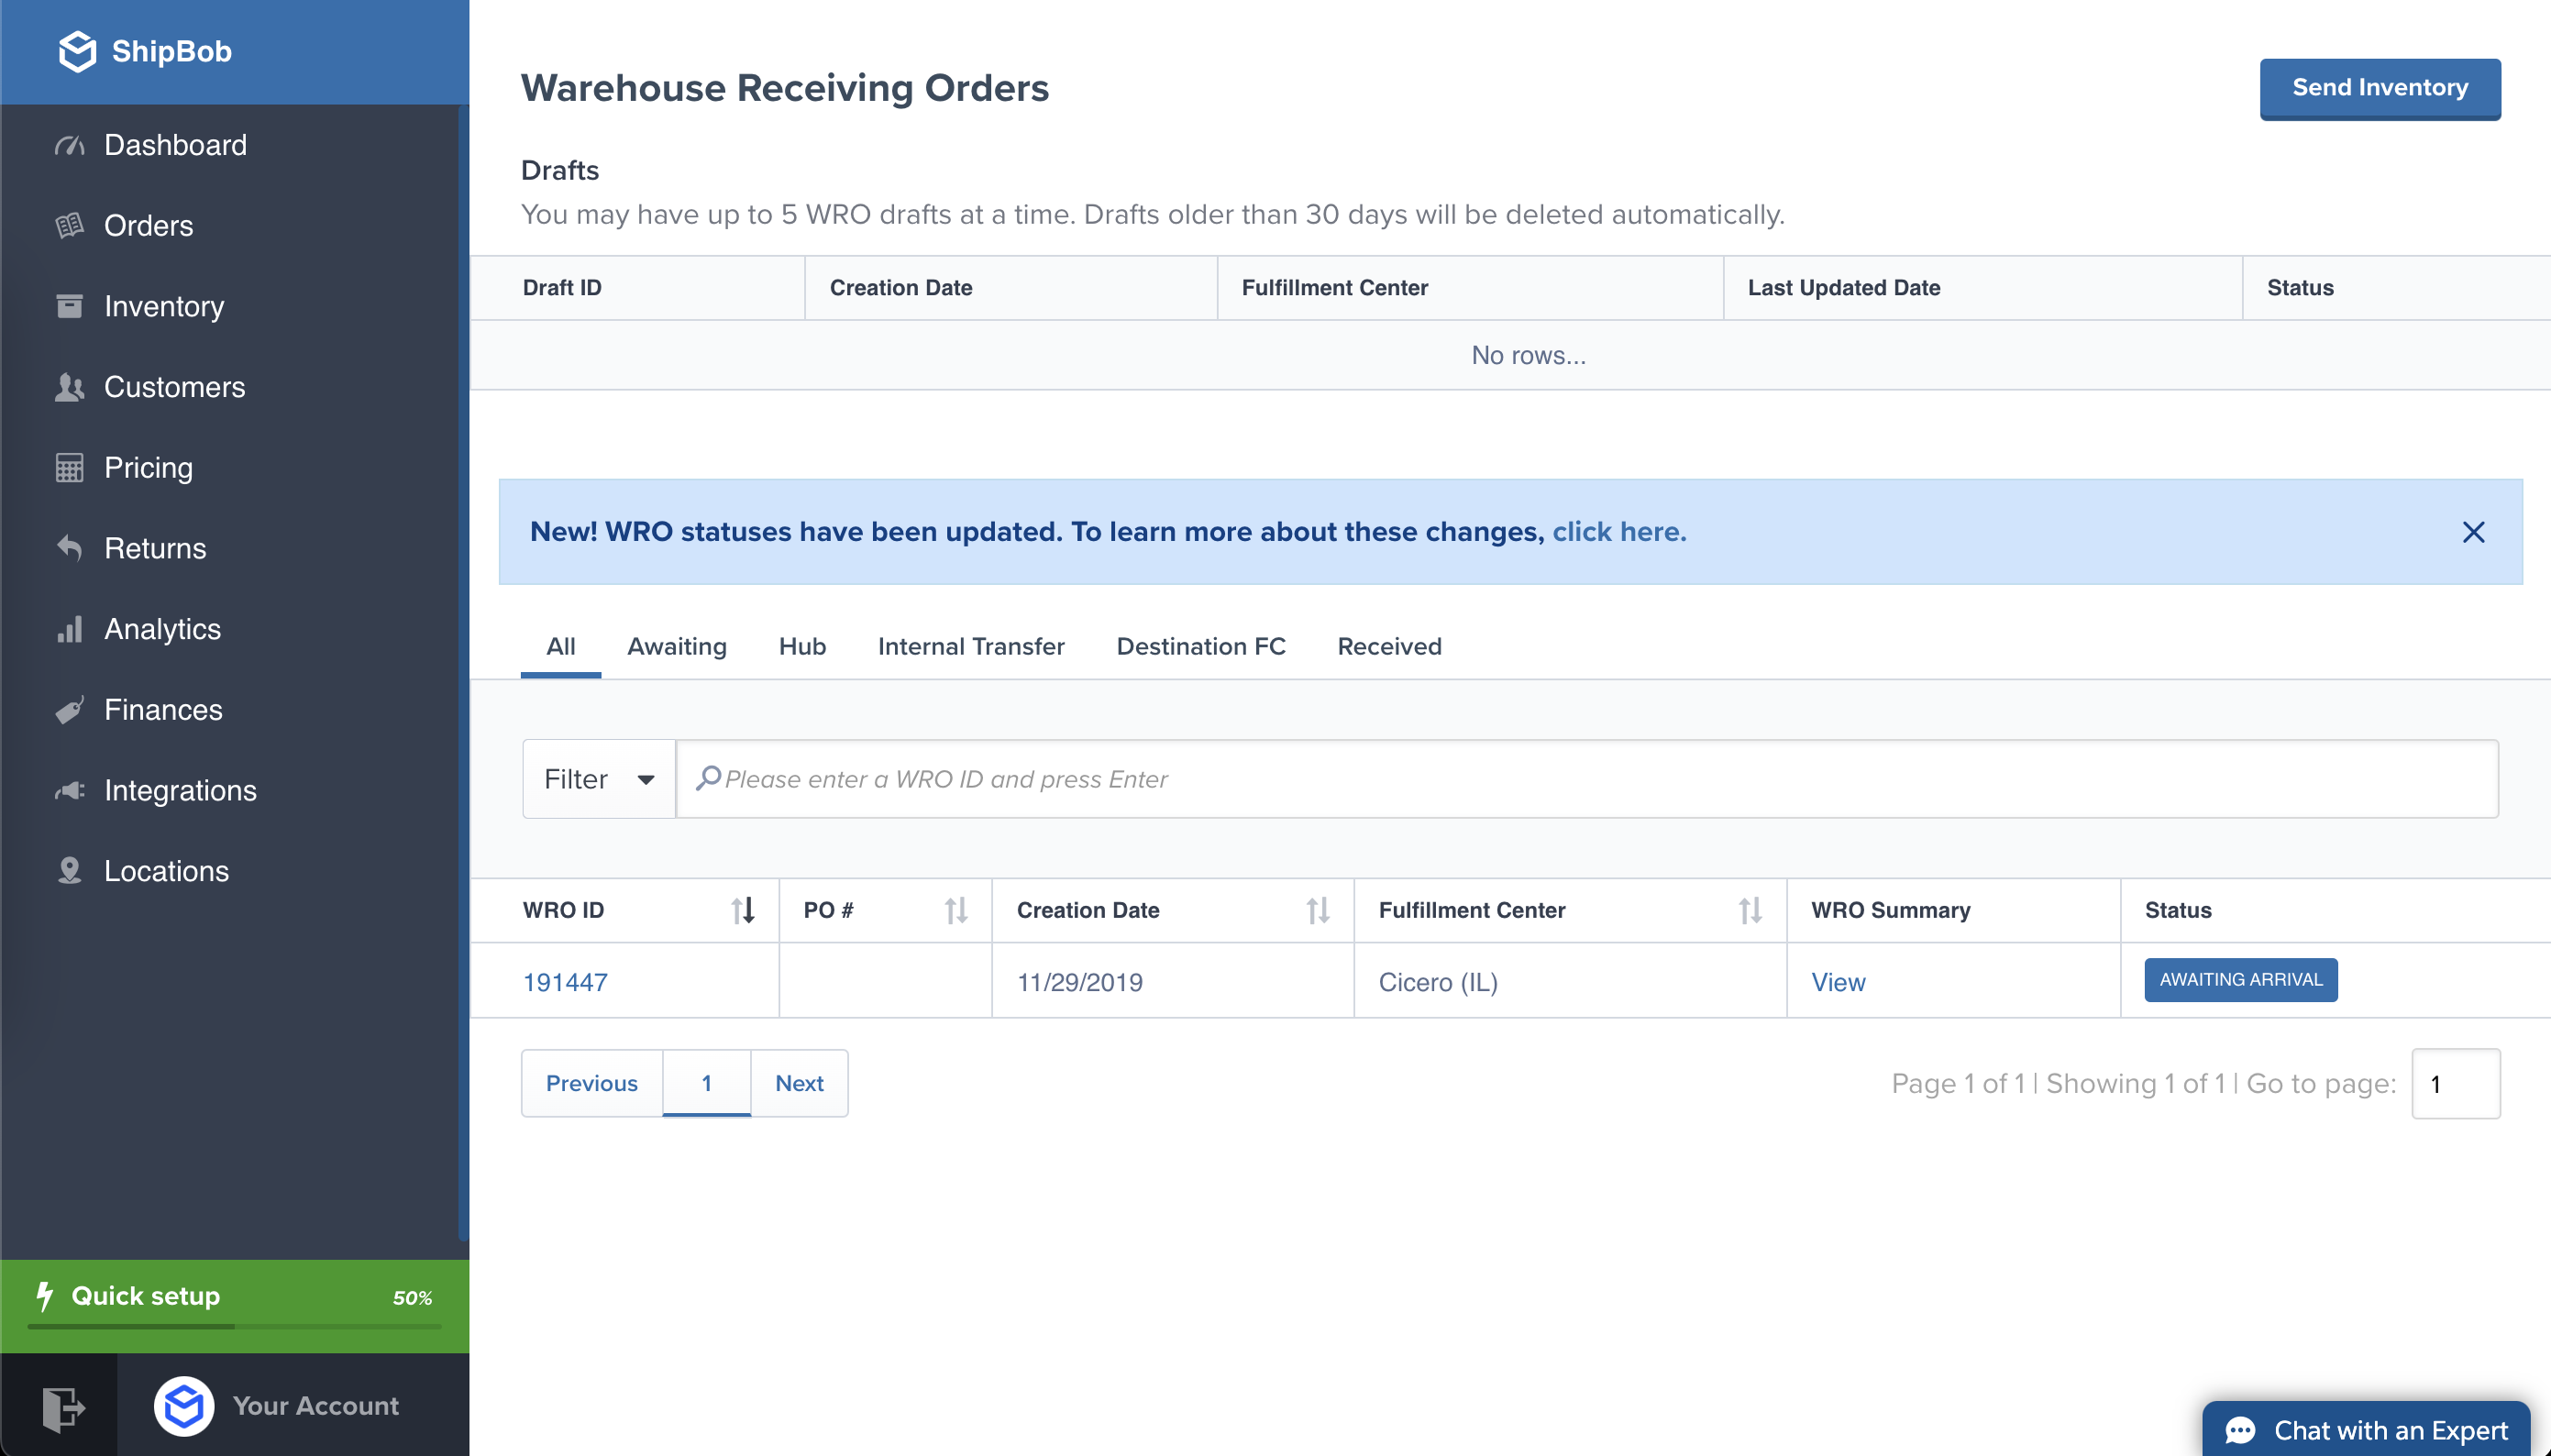Open Dashboard via its gauge icon
Viewport: 2551px width, 1456px height.
69,146
